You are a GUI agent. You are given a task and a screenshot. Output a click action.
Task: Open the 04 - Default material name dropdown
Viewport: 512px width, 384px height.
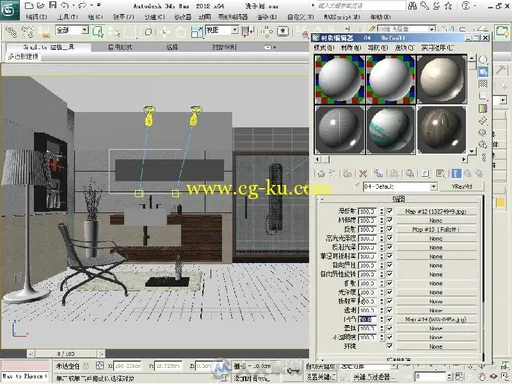coord(433,186)
